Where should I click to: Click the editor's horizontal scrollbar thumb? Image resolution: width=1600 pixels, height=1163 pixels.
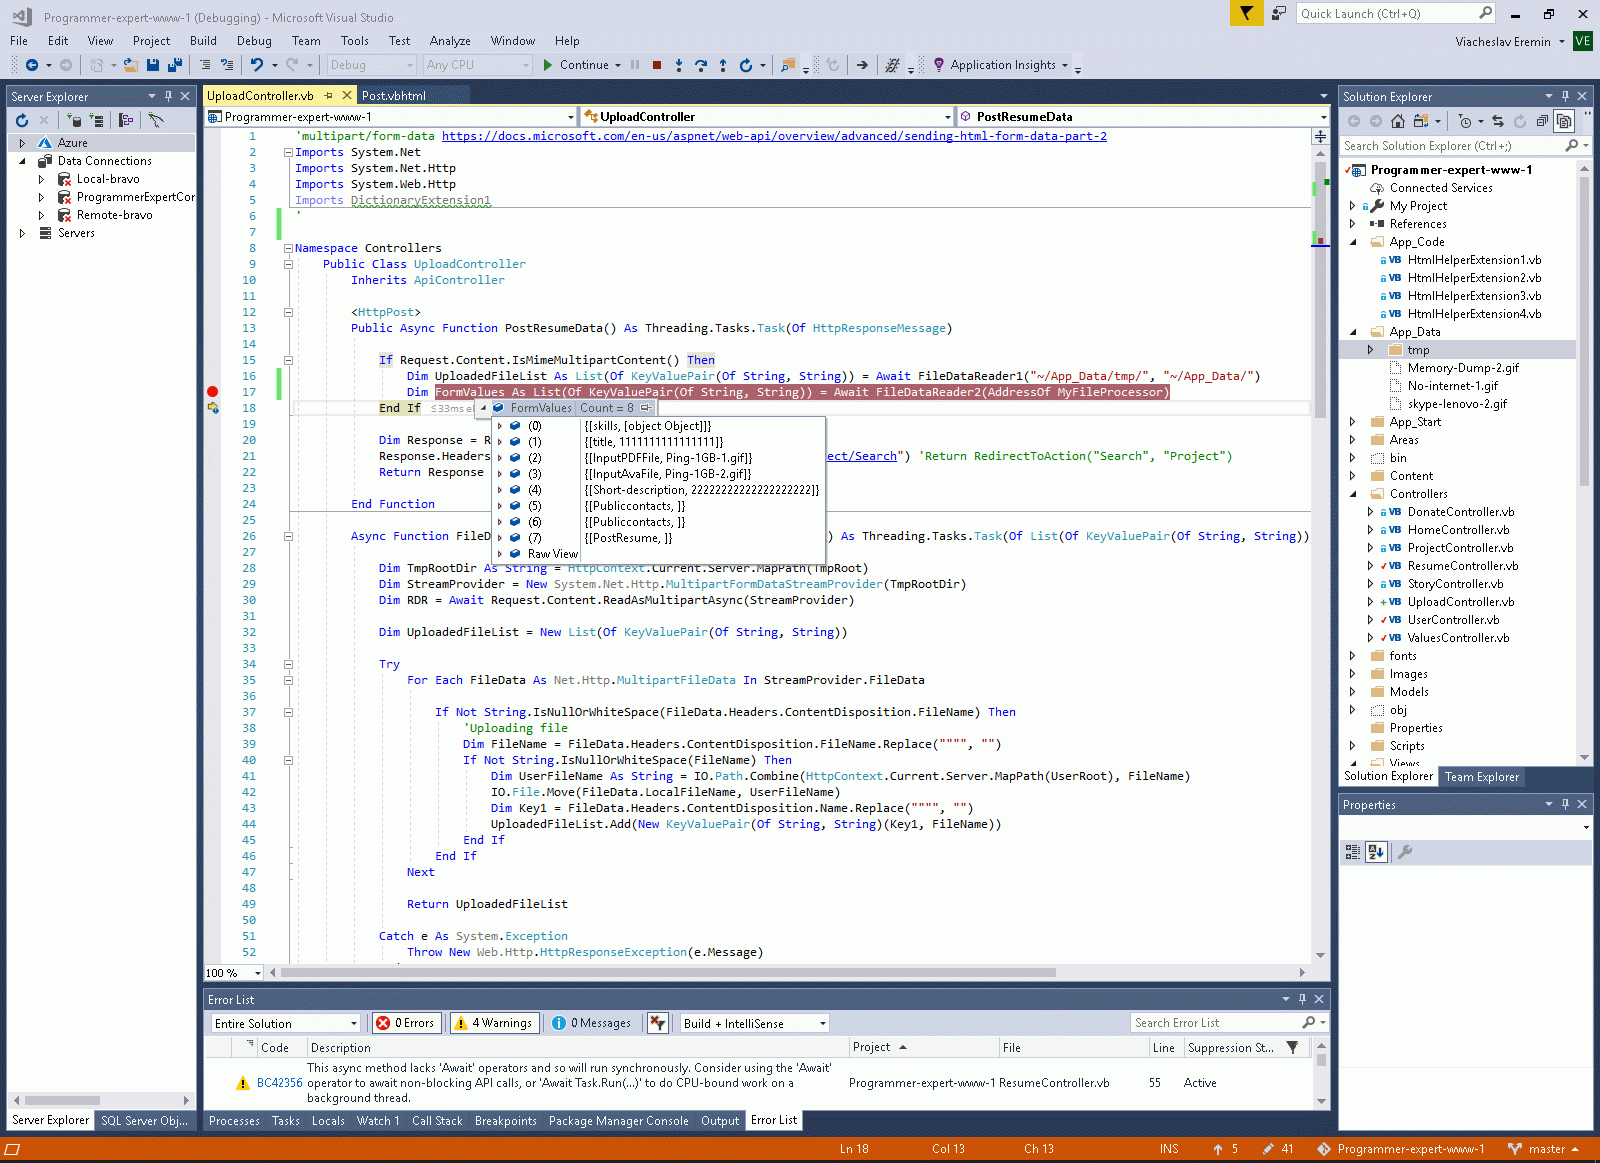pyautogui.click(x=668, y=972)
